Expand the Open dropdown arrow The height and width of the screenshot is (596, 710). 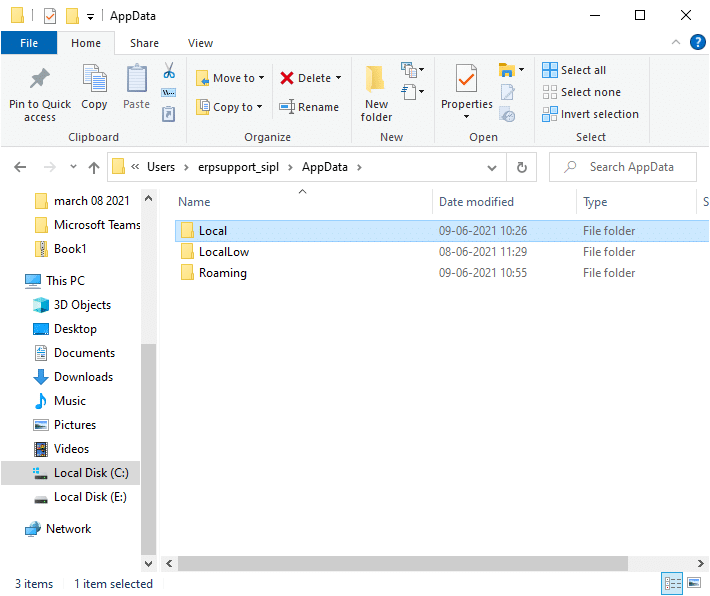522,70
